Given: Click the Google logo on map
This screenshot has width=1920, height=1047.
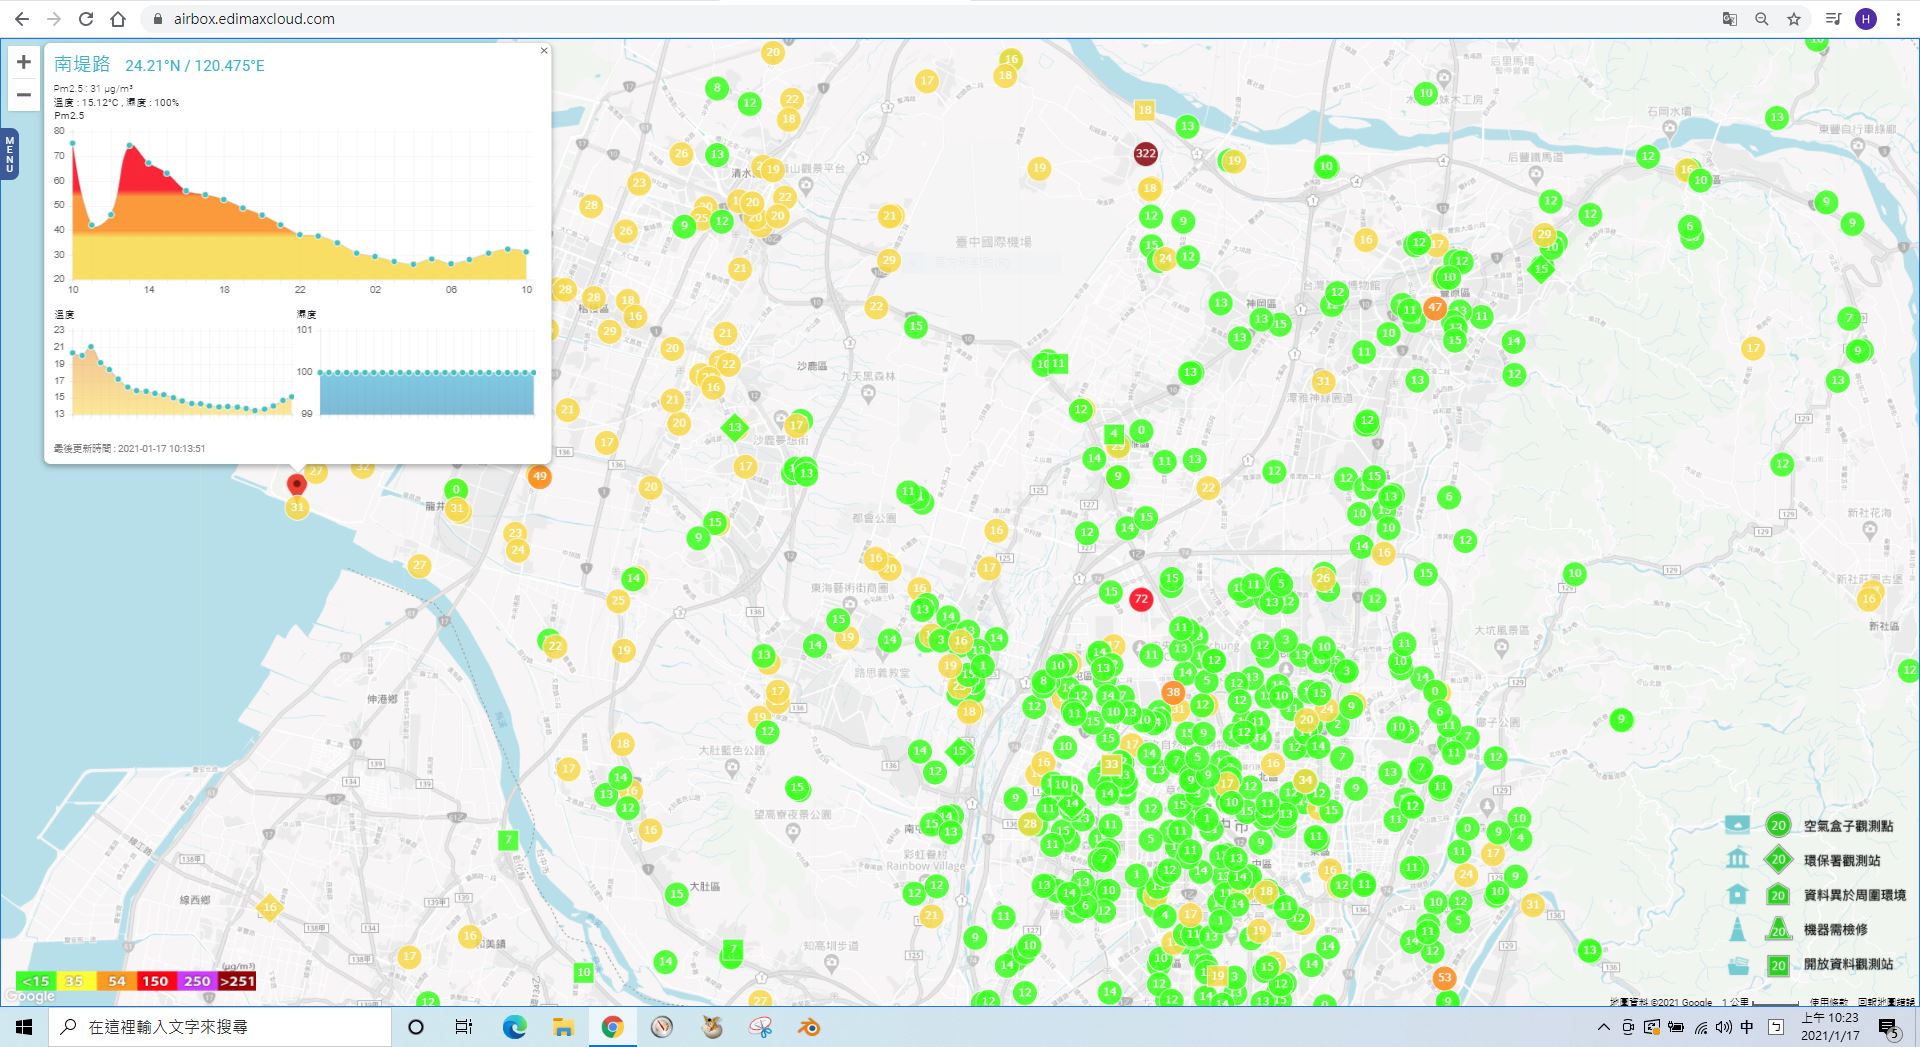Looking at the screenshot, I should pos(30,996).
